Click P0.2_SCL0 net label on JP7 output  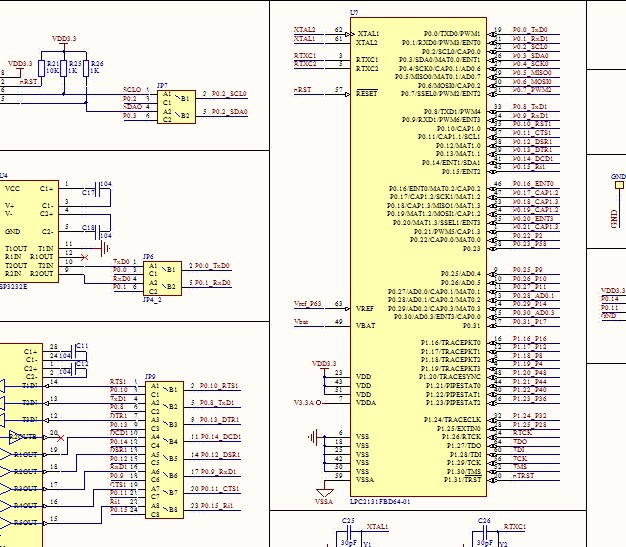coord(229,93)
